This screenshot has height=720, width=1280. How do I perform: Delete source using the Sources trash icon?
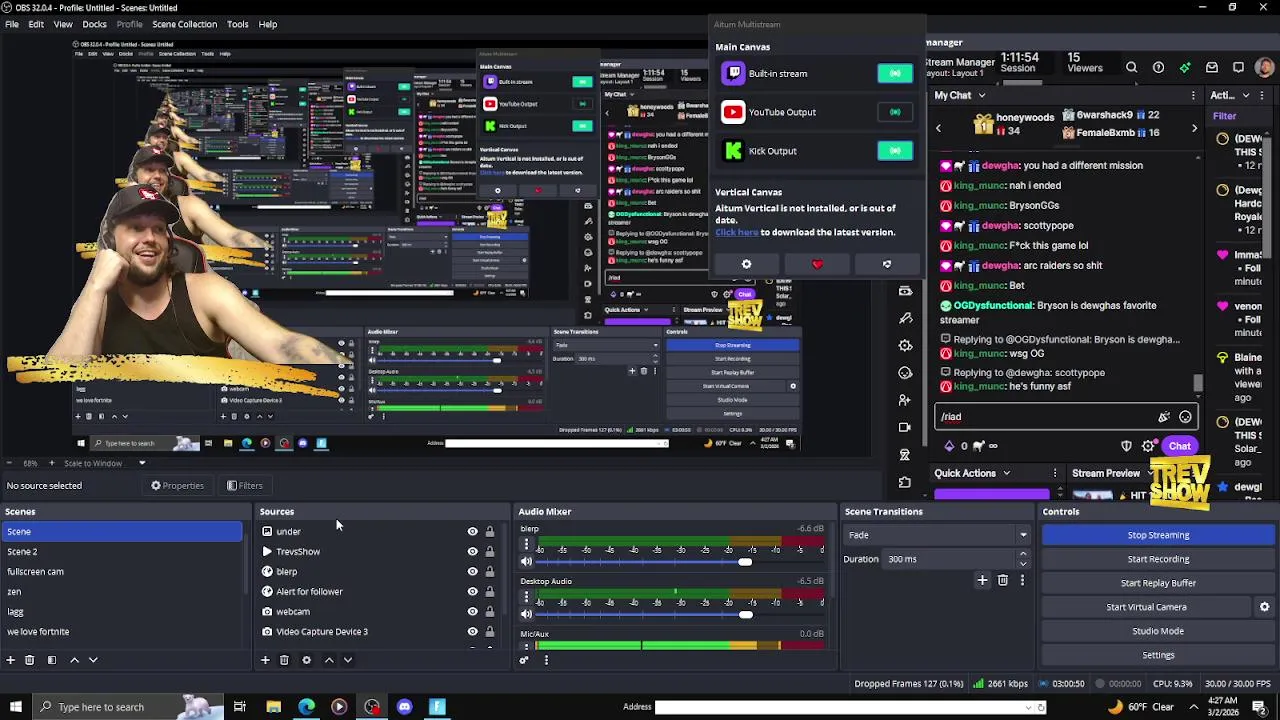coord(284,660)
